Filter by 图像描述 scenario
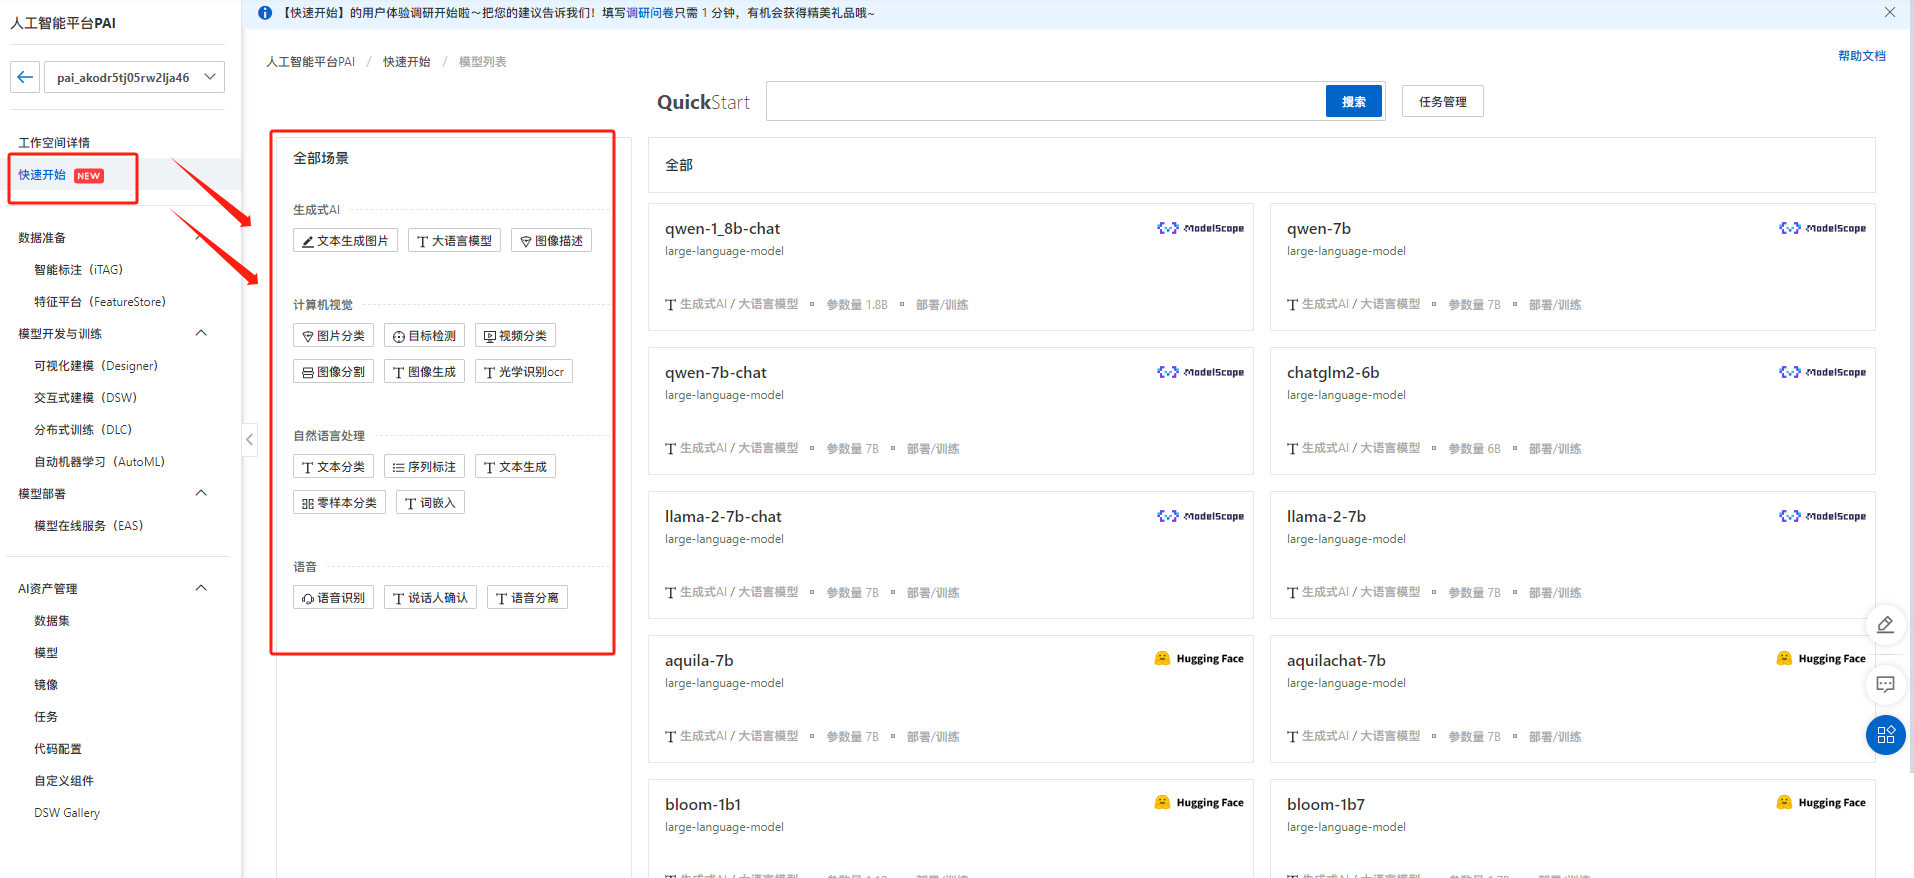Viewport: 1914px width, 878px height. point(551,241)
